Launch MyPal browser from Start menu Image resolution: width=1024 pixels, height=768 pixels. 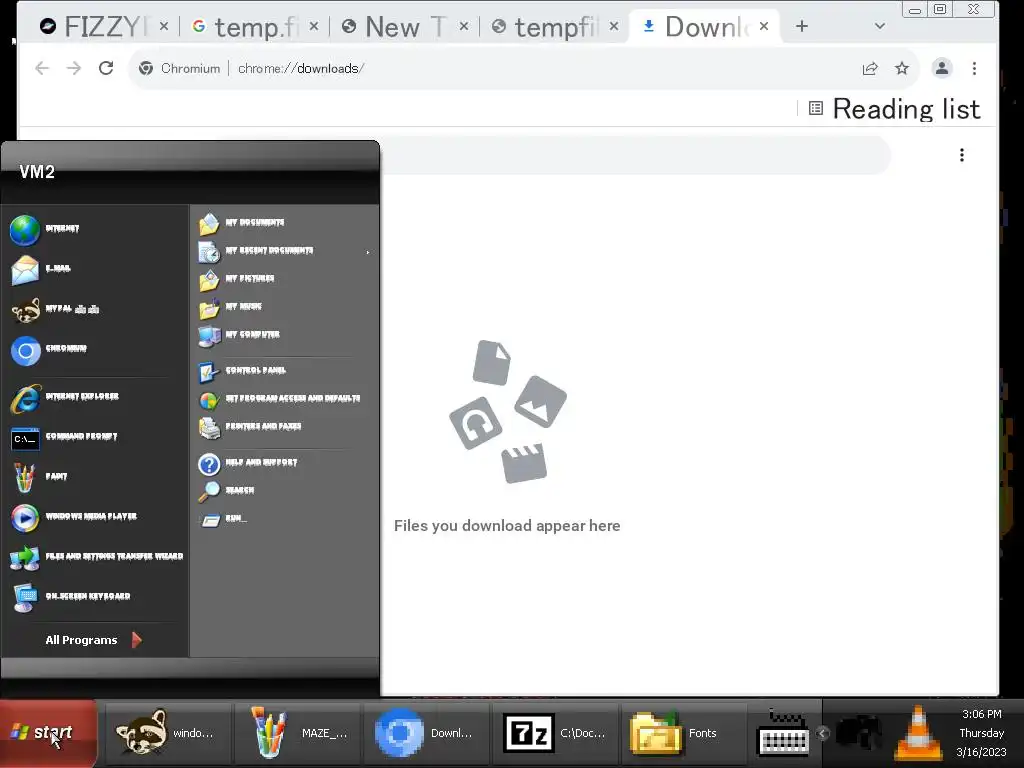pos(56,310)
